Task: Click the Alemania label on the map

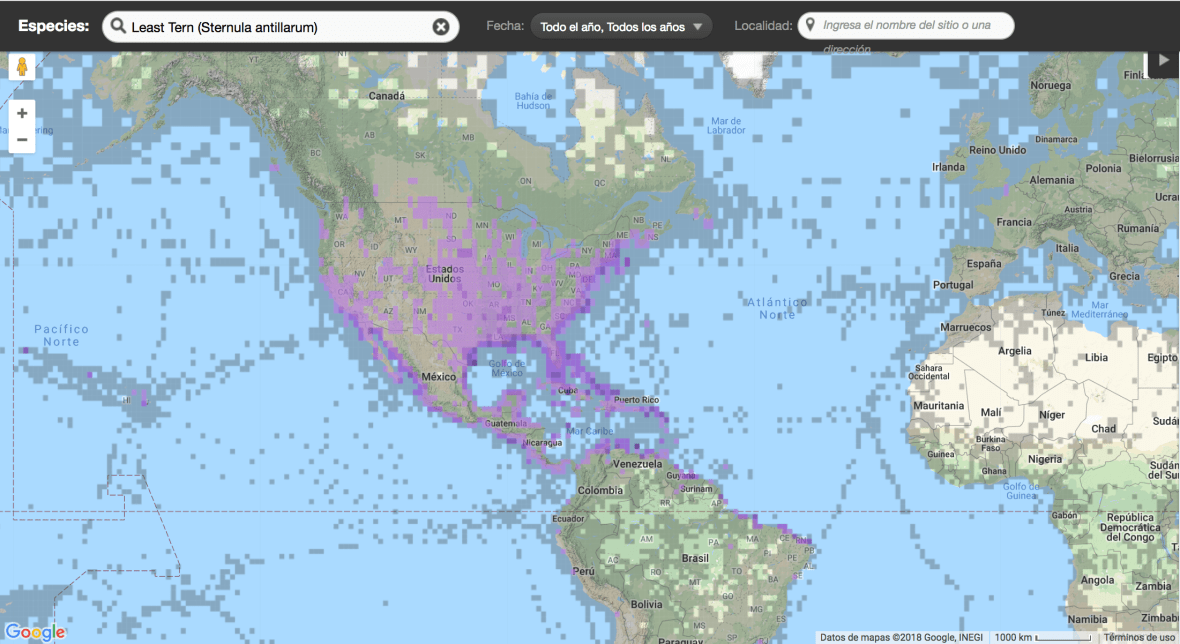Action: click(x=1052, y=181)
